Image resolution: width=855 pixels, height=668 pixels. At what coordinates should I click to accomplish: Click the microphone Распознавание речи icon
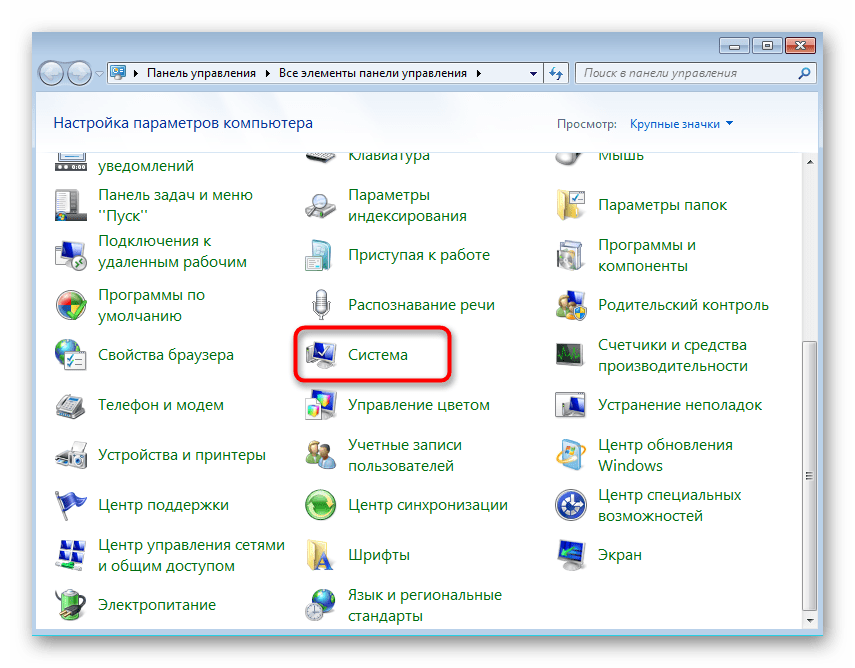pos(321,305)
